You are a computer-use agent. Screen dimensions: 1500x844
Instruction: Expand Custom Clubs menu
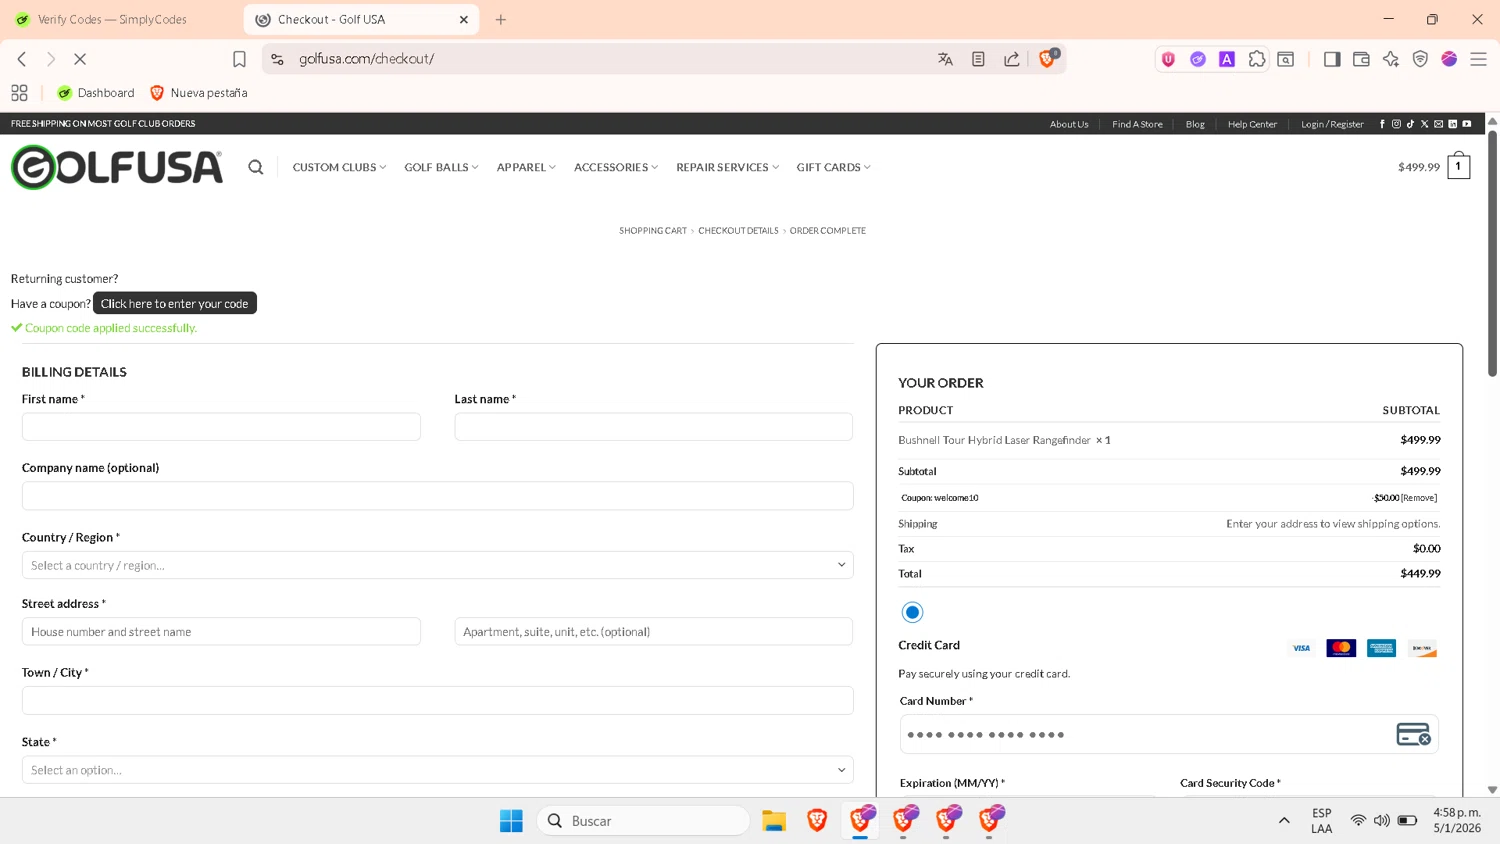coord(339,167)
